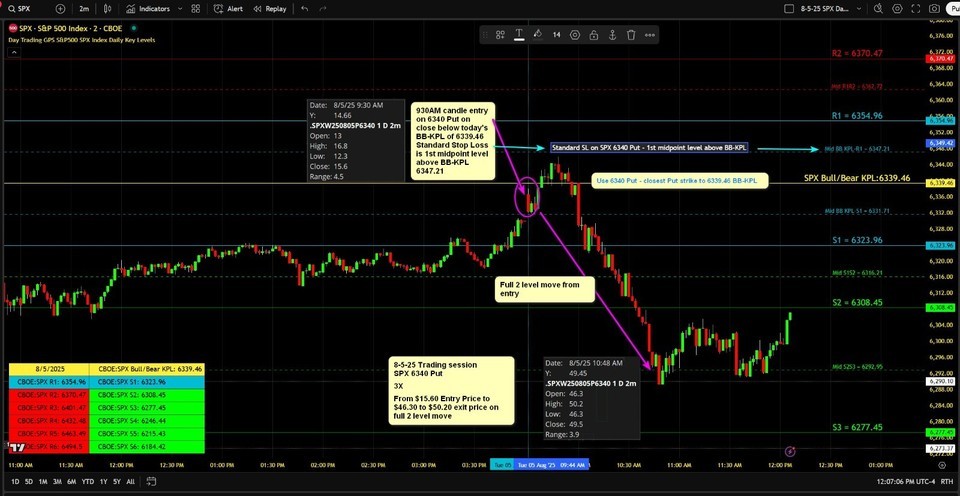Screen dimensions: 960x496
Task: Click the 6,290.10 current price label
Action: 941,381
